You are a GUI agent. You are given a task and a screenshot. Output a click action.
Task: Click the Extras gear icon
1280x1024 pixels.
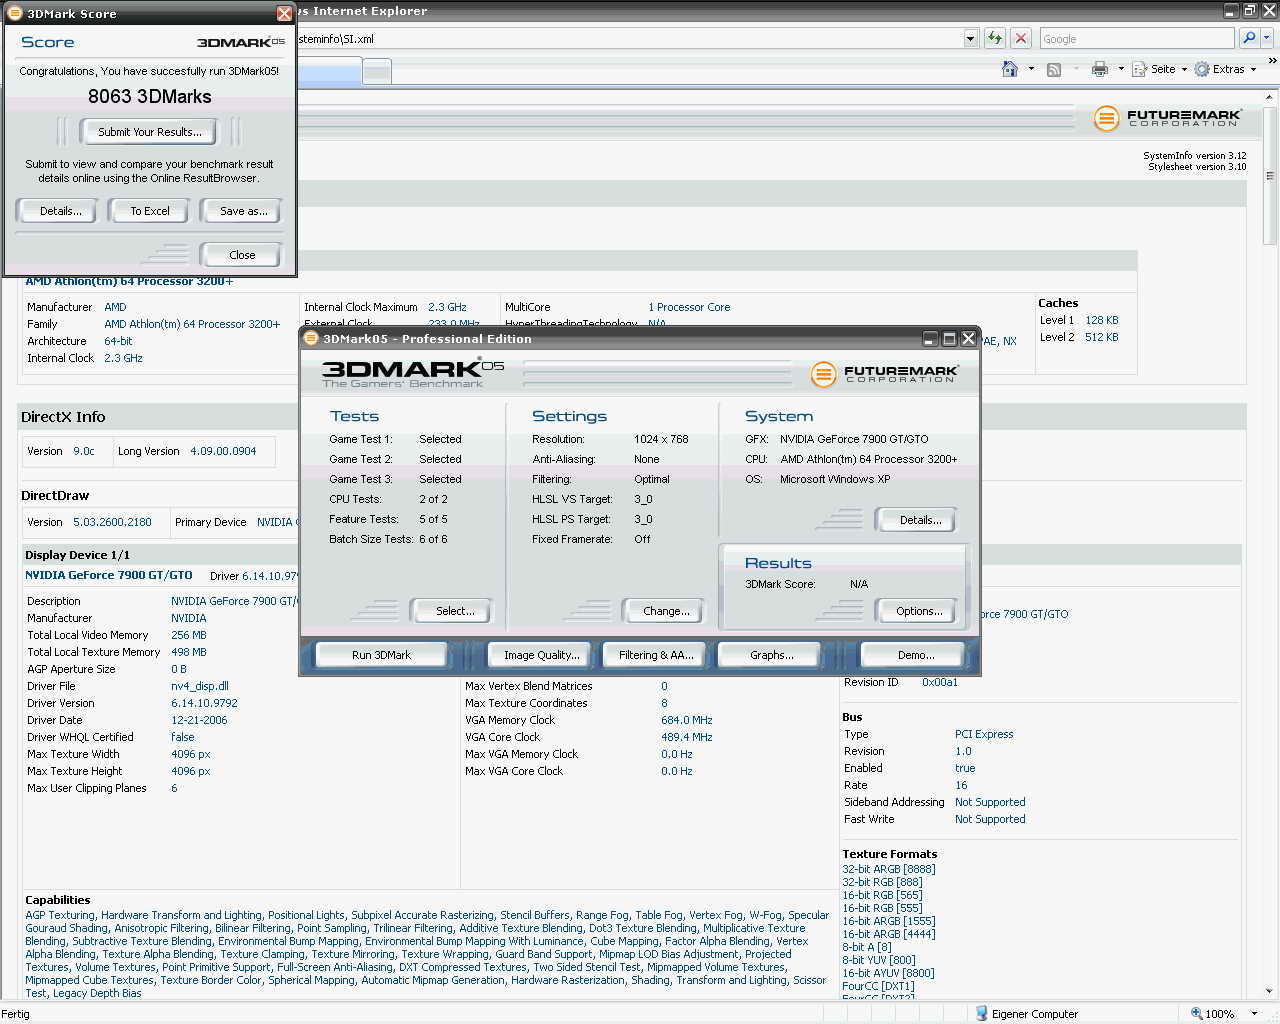1202,69
